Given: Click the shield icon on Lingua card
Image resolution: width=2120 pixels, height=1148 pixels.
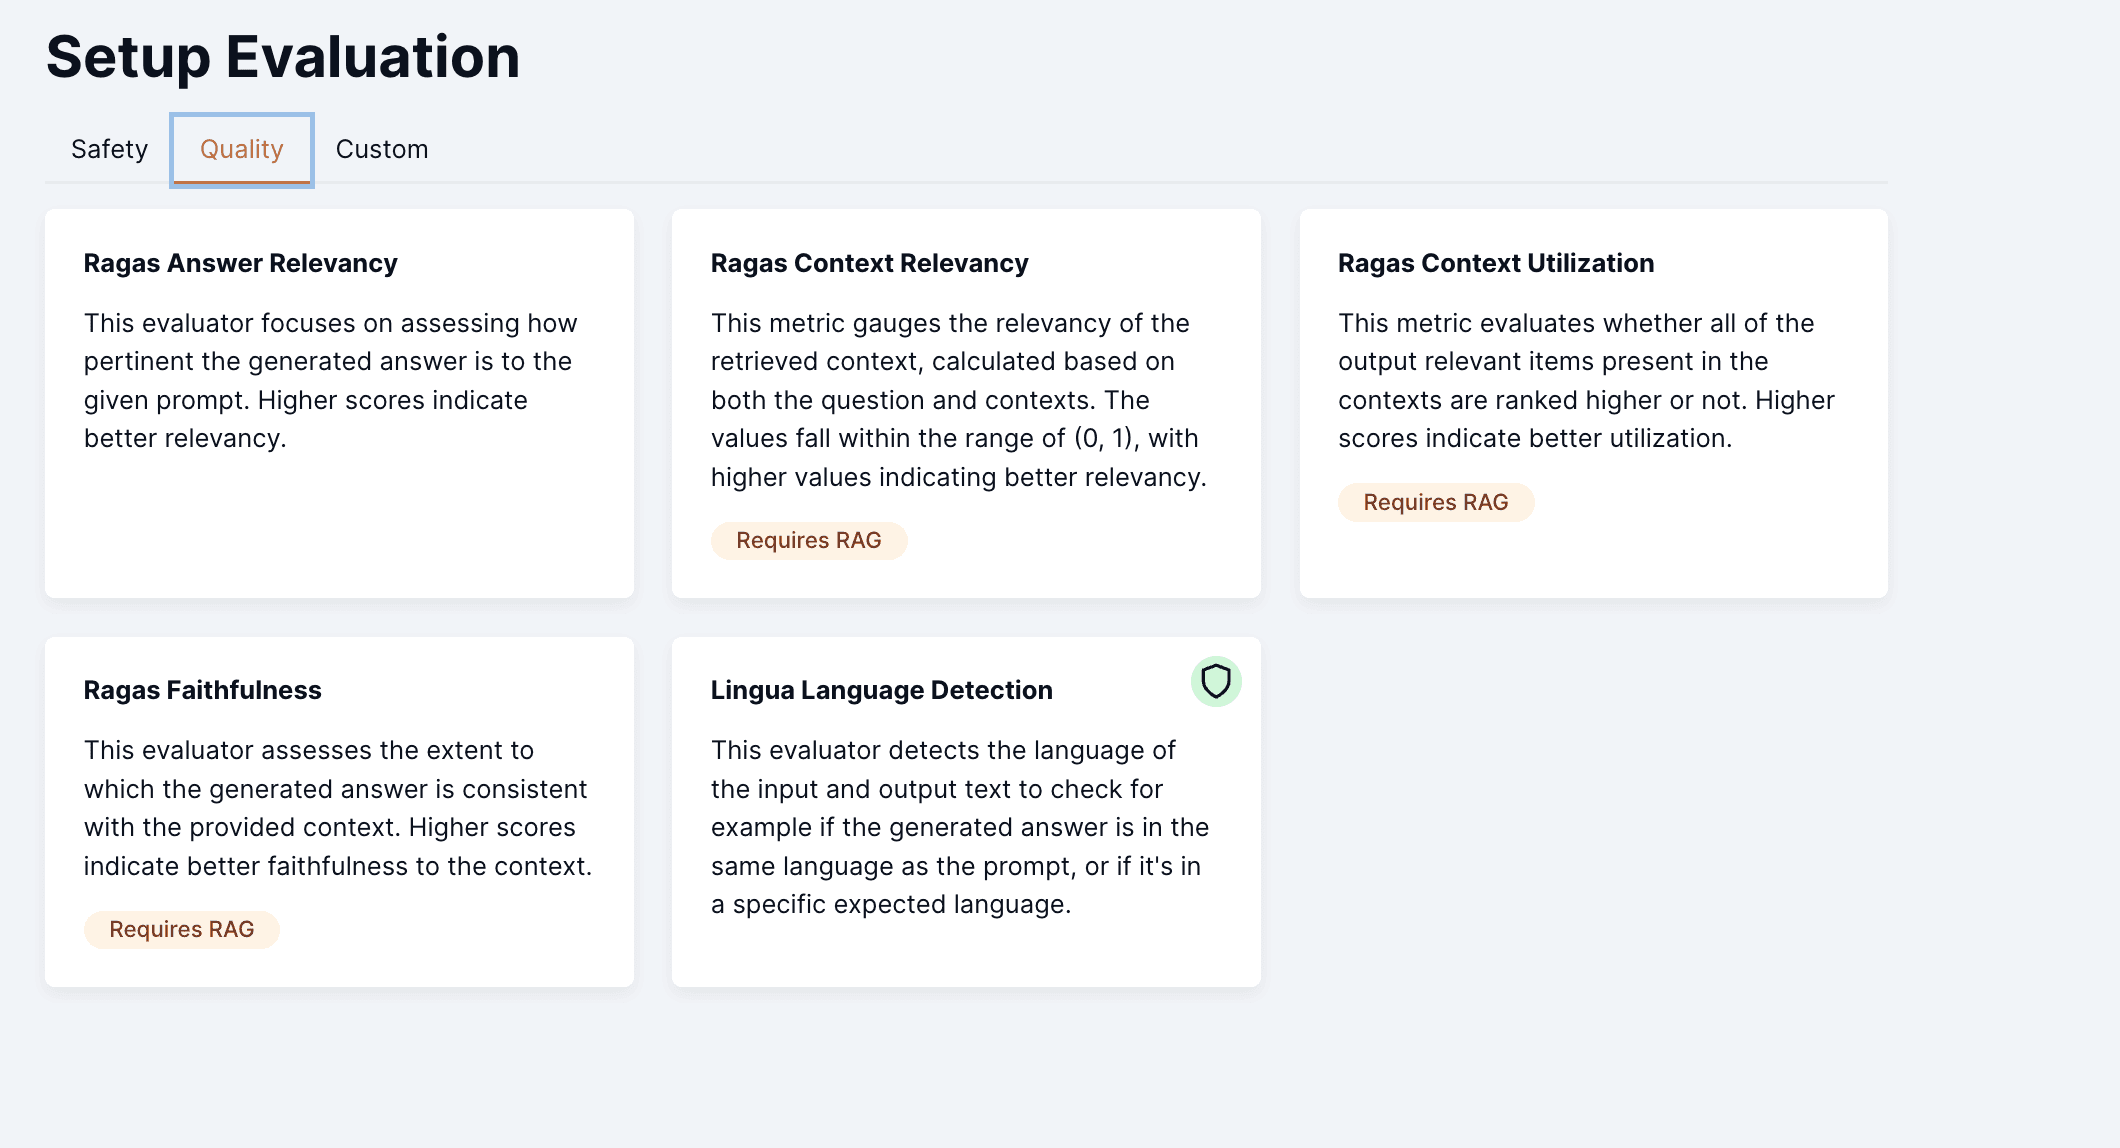Looking at the screenshot, I should coord(1216,682).
